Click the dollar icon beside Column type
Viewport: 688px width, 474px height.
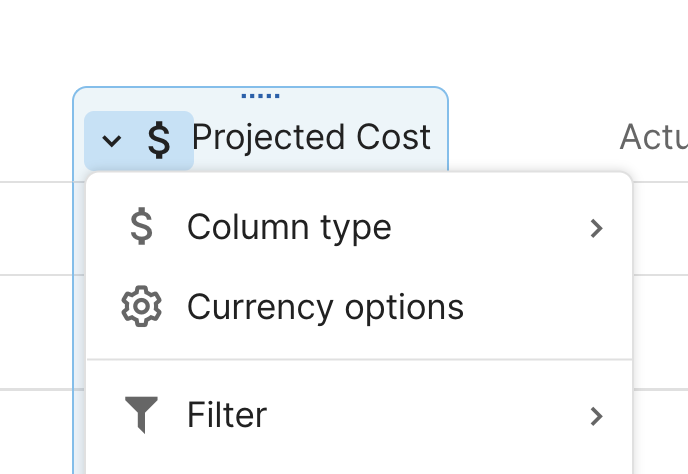coord(142,228)
